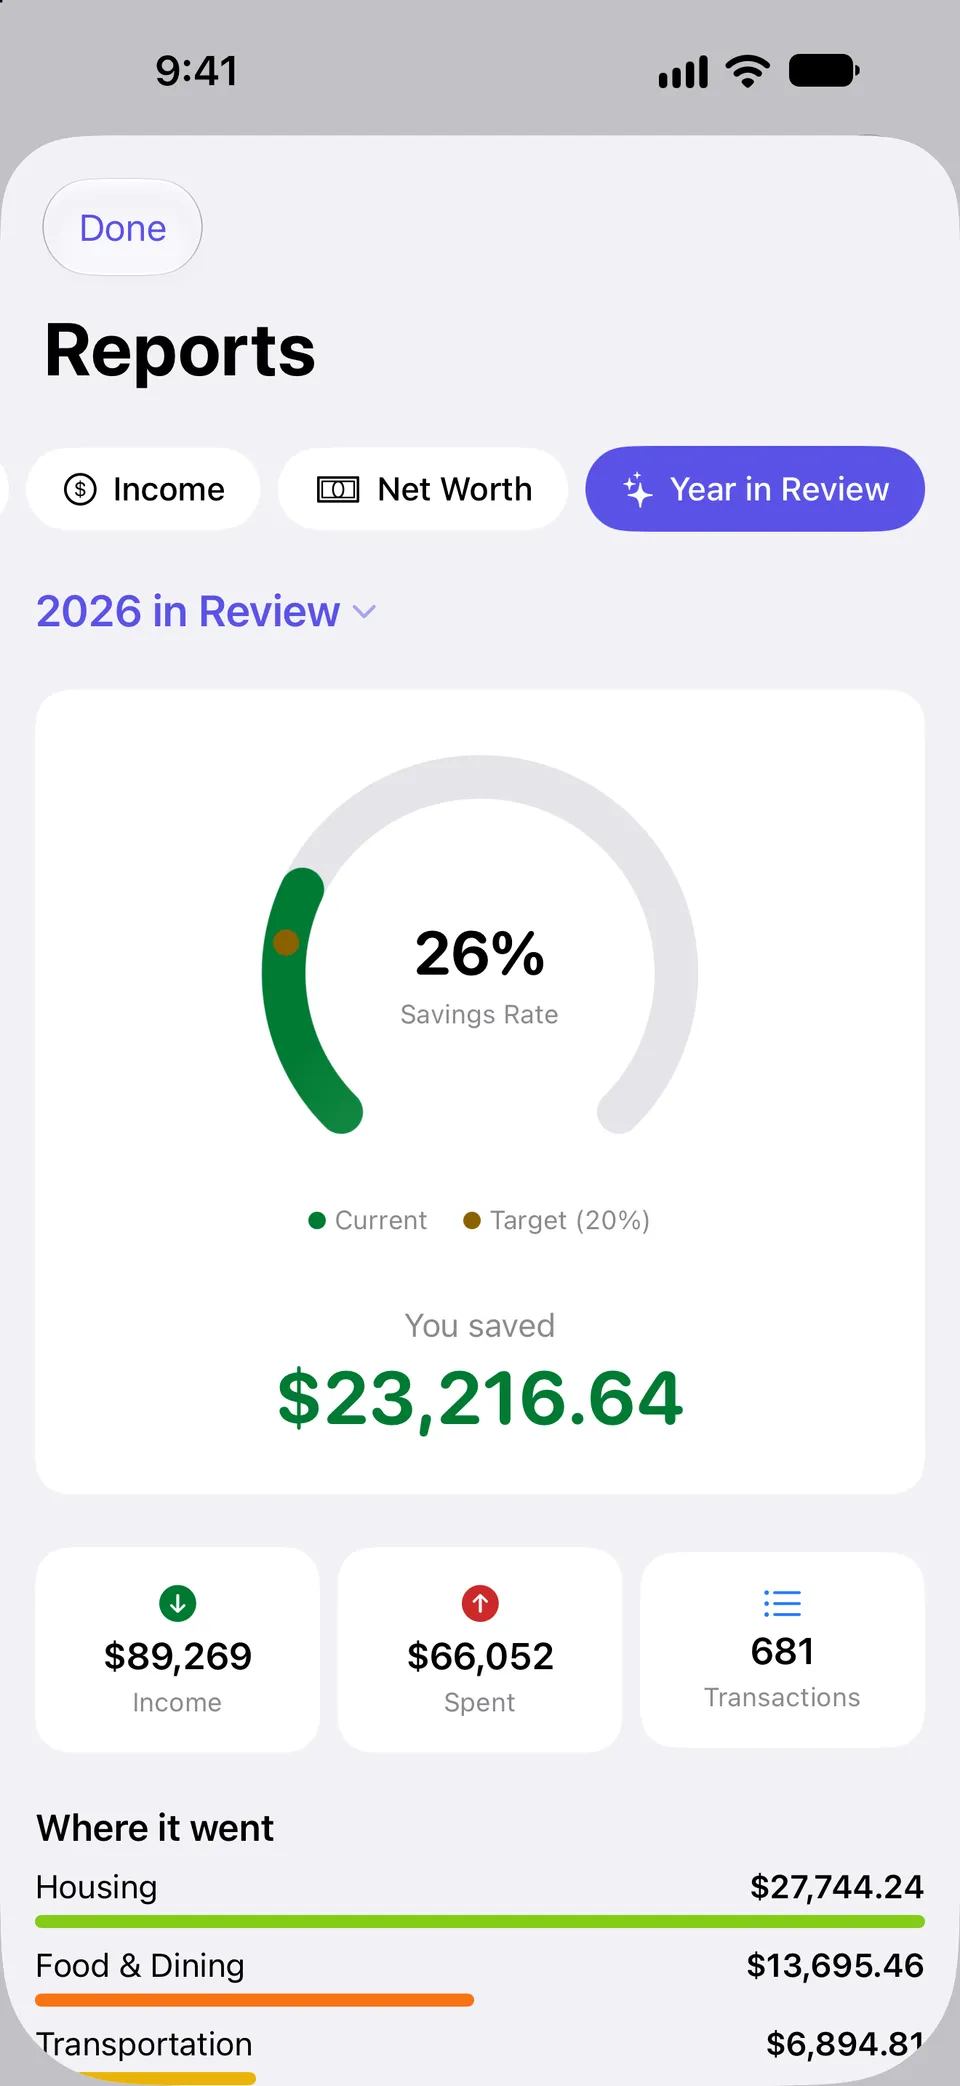The width and height of the screenshot is (960, 2086).
Task: Click the Wi-Fi status bar icon
Action: pyautogui.click(x=748, y=71)
